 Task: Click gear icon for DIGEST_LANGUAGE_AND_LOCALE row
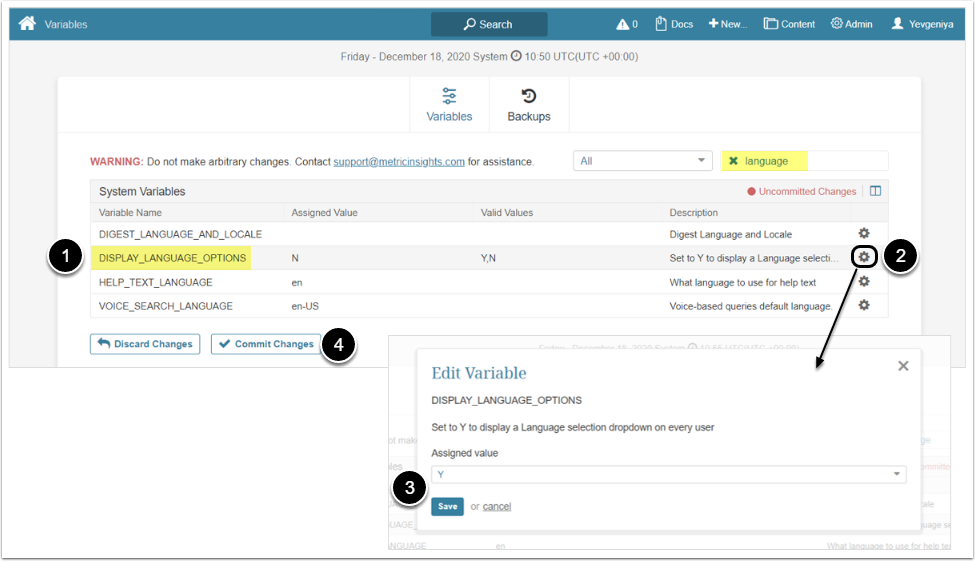pyautogui.click(x=864, y=234)
